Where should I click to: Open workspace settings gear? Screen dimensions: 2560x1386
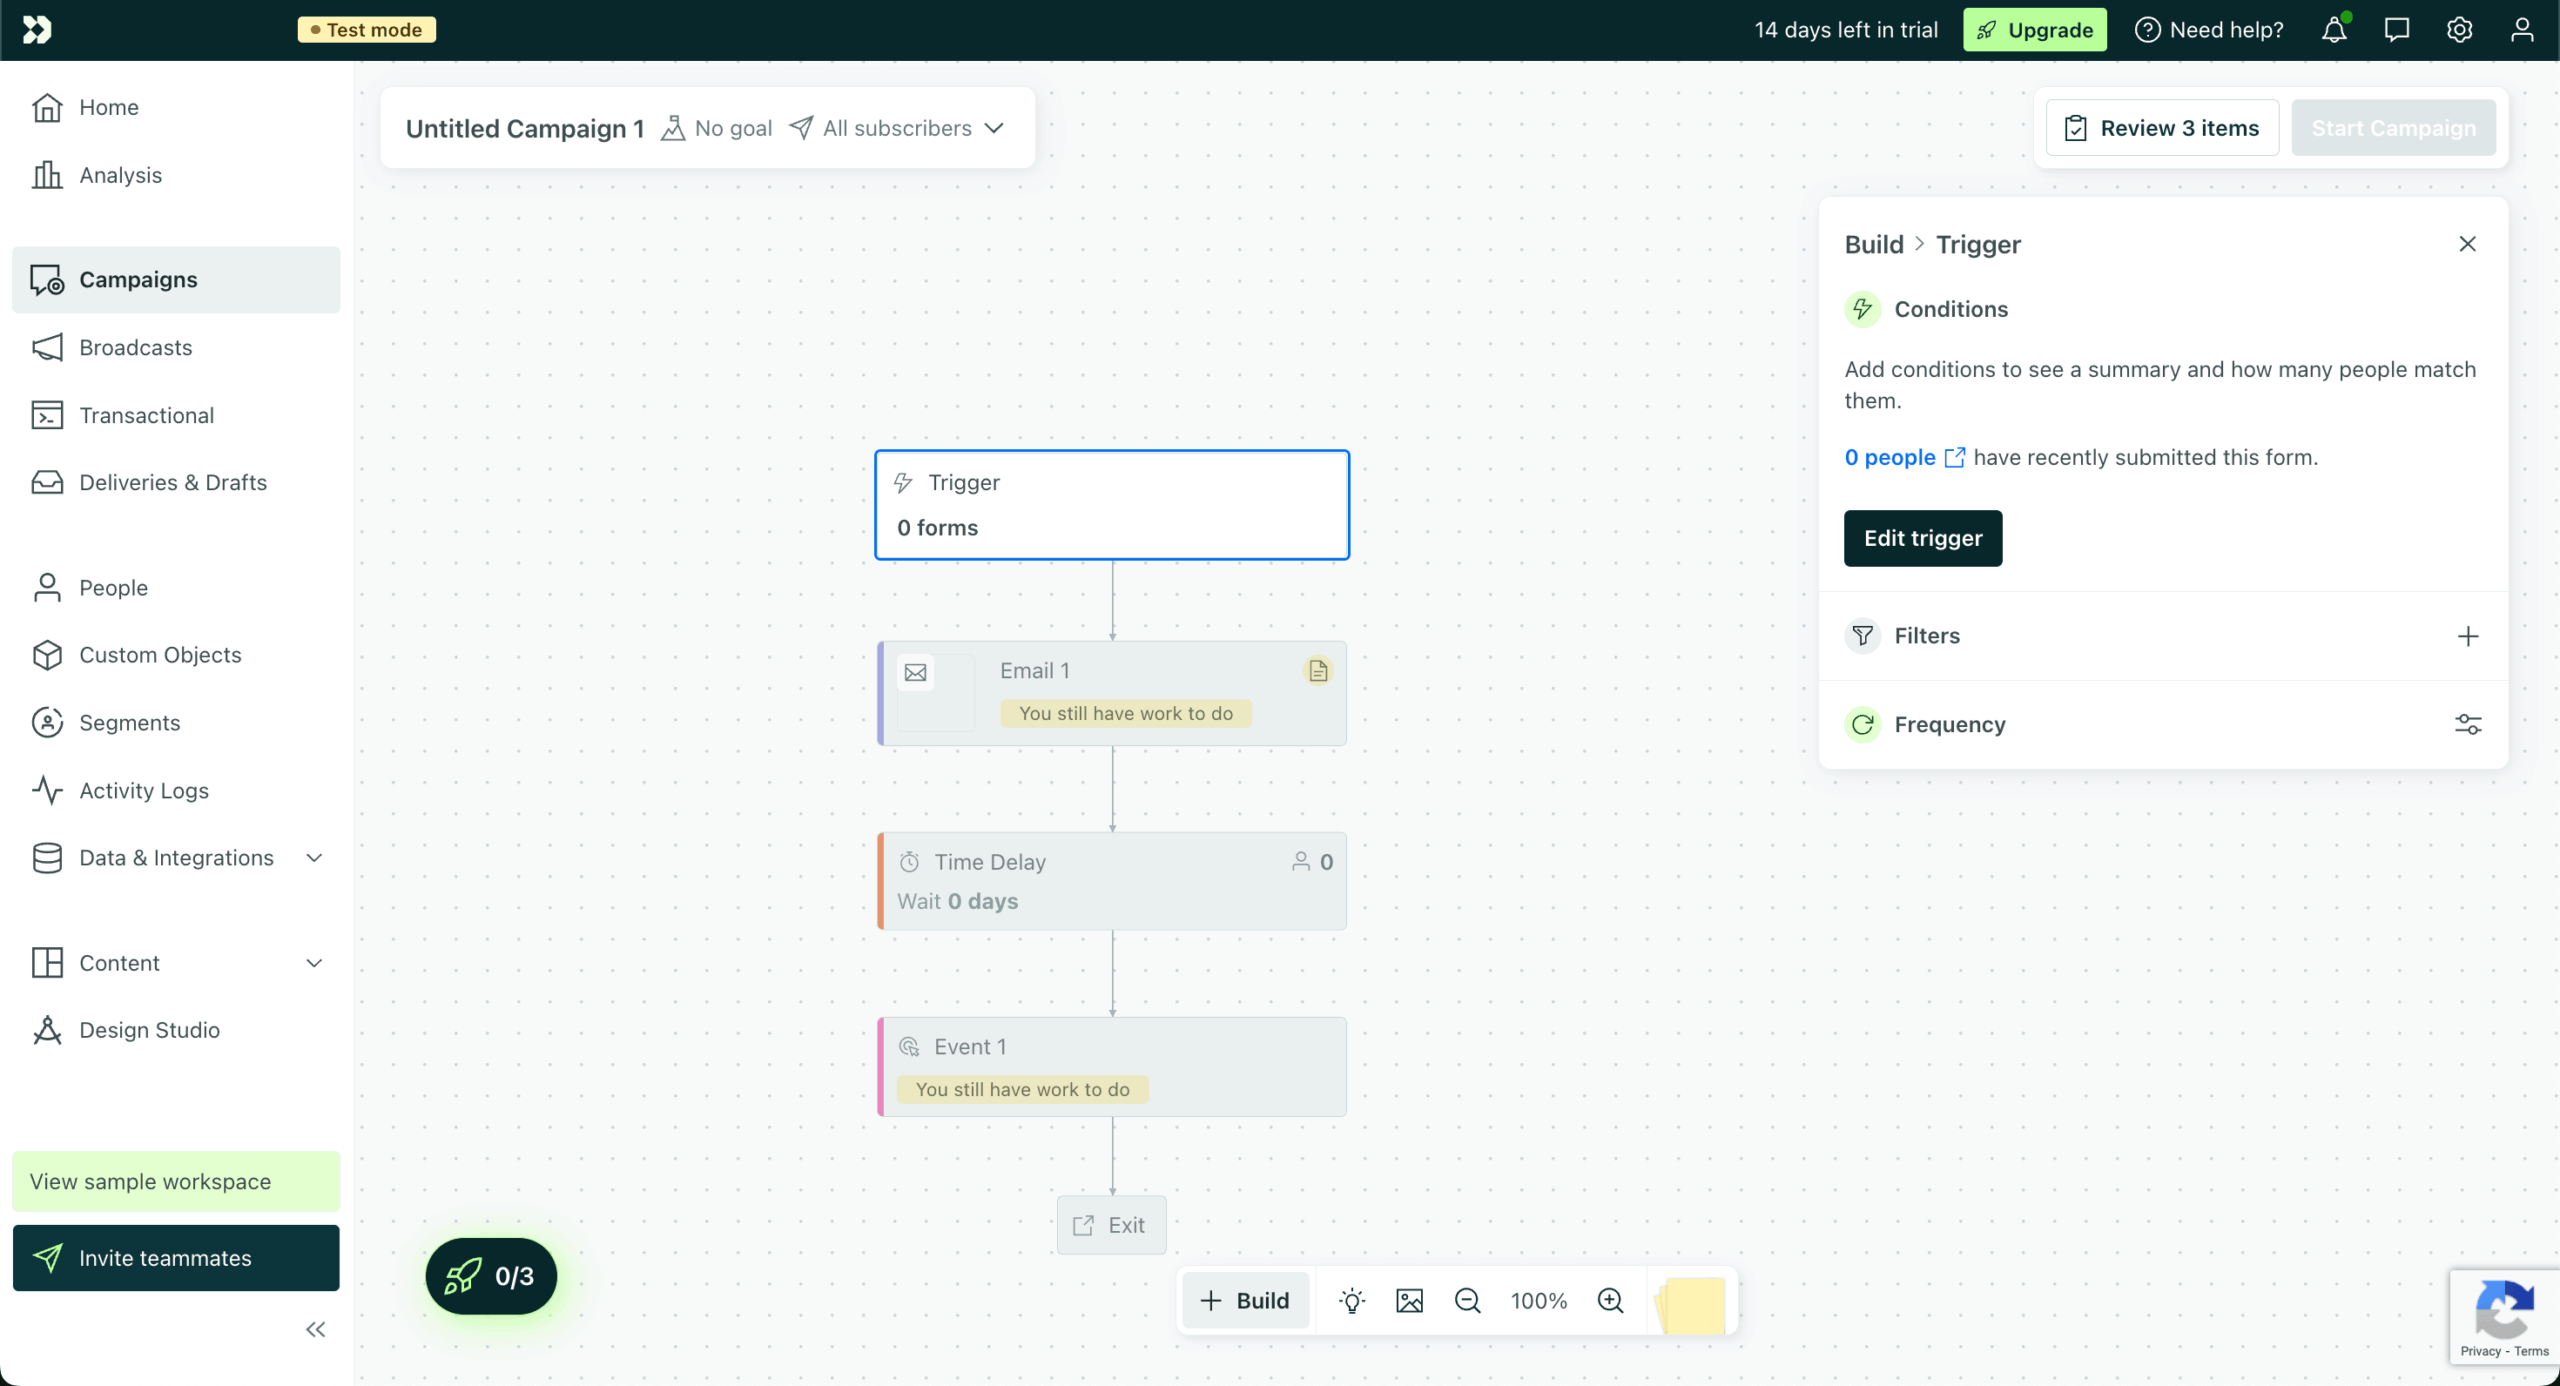[2459, 29]
